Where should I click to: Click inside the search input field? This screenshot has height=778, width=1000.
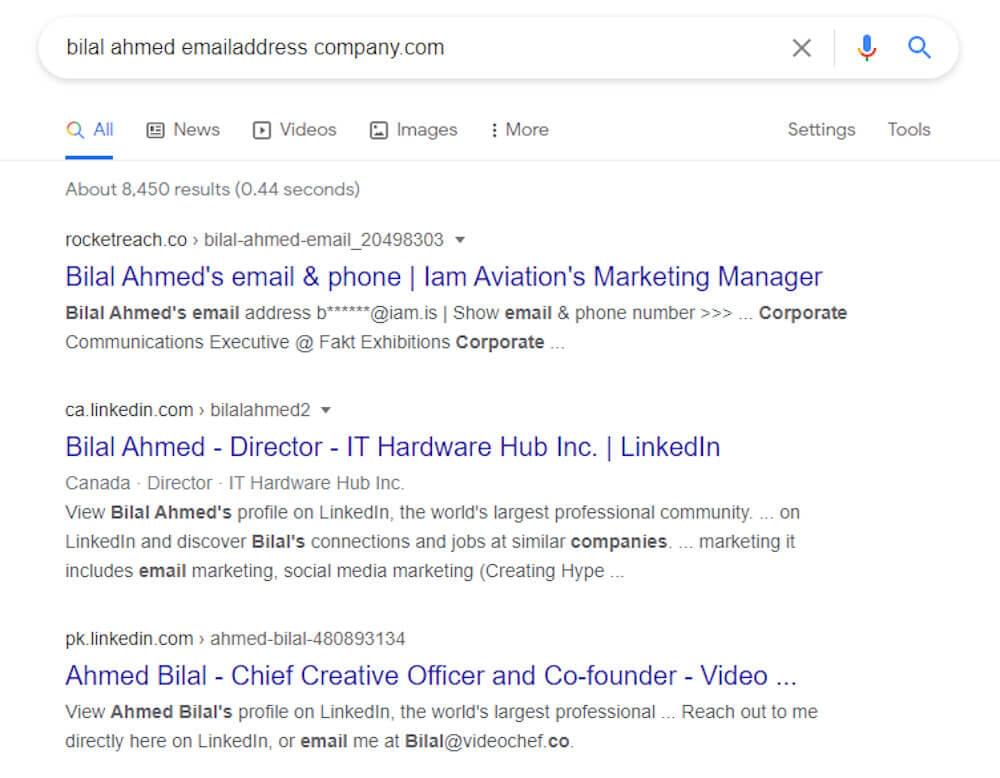(400, 47)
